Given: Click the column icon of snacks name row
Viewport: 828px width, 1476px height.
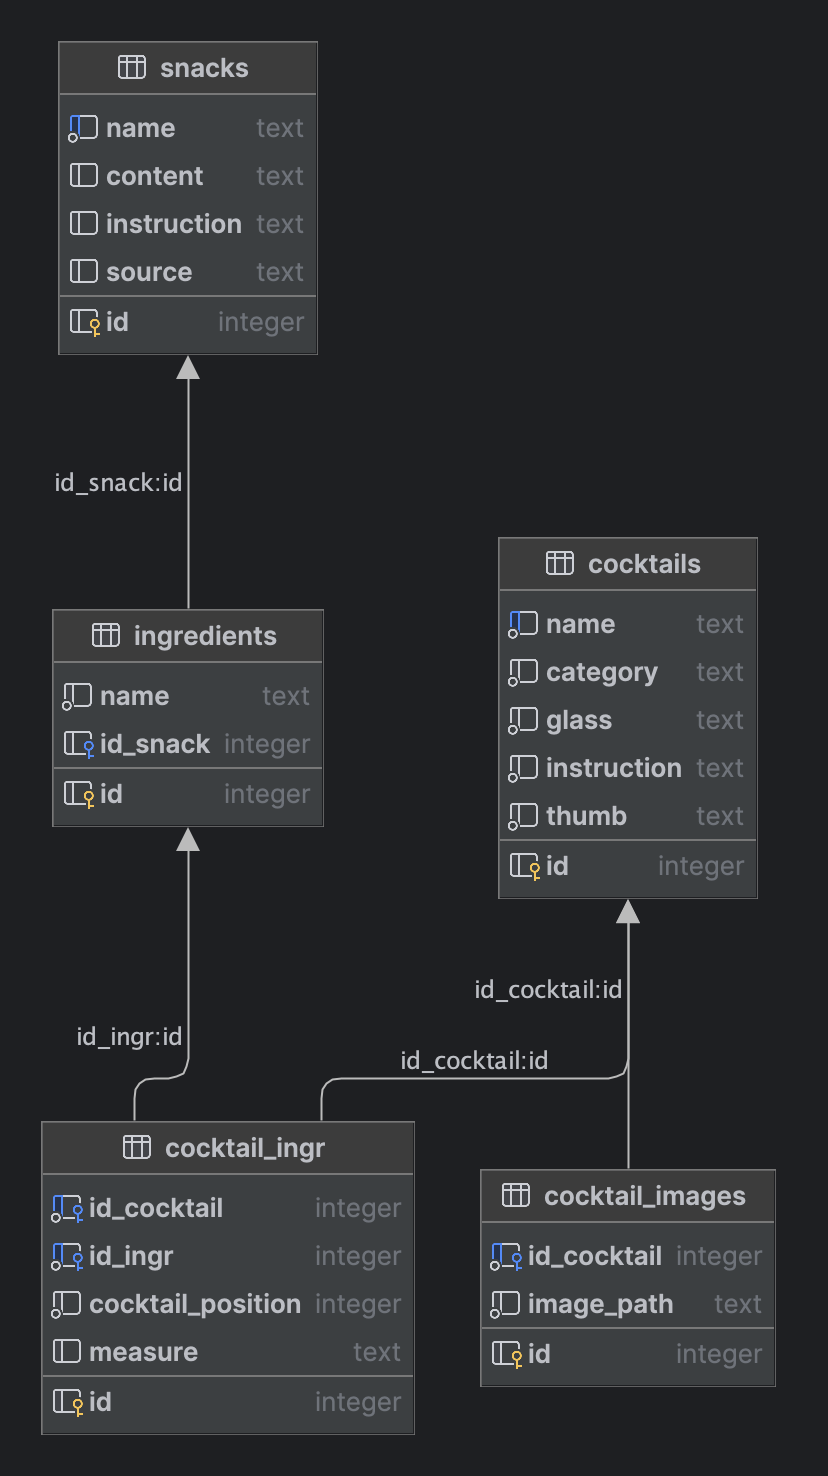Looking at the screenshot, I should pos(83,128).
